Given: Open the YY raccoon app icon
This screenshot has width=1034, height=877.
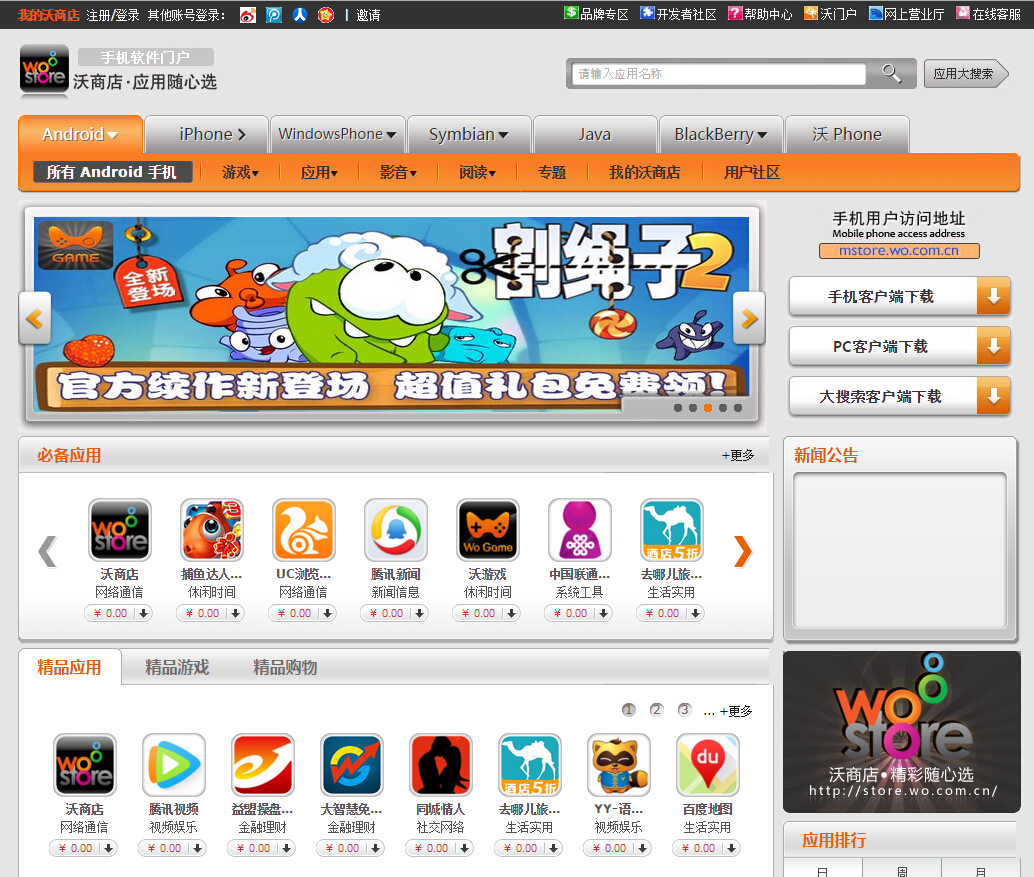Looking at the screenshot, I should 618,765.
